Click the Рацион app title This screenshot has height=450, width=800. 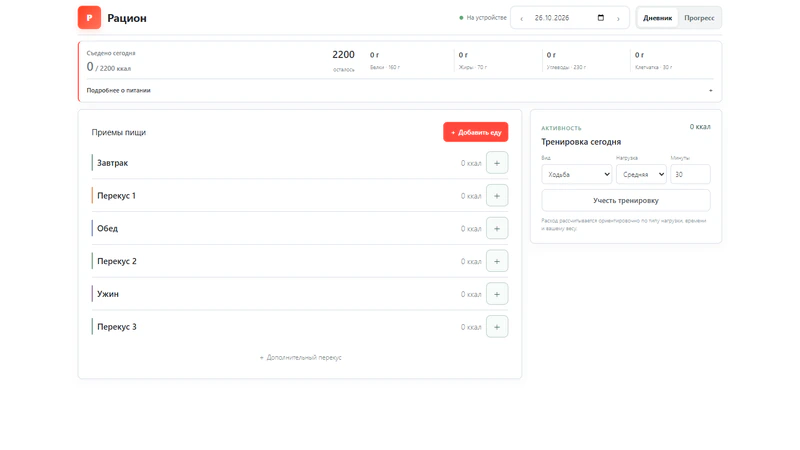127,18
